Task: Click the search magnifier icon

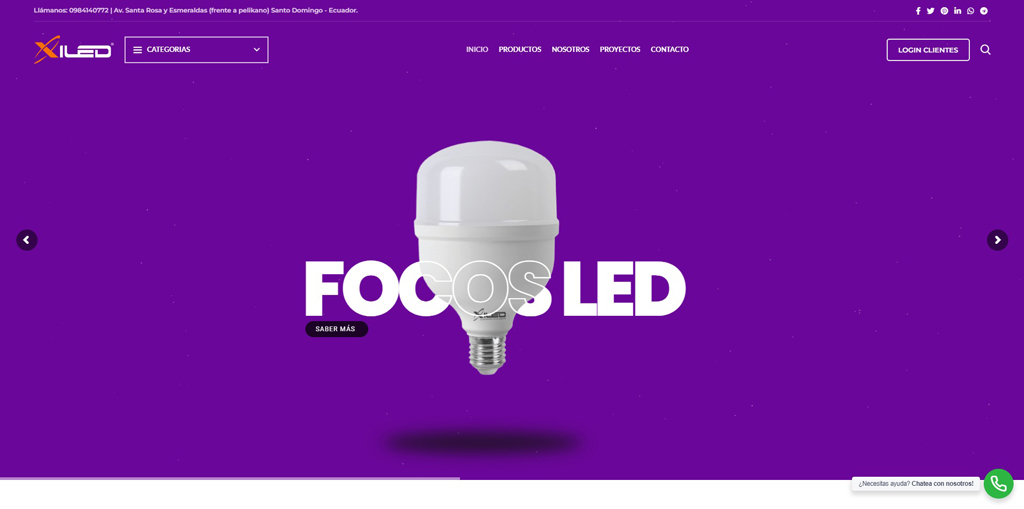Action: 985,50
